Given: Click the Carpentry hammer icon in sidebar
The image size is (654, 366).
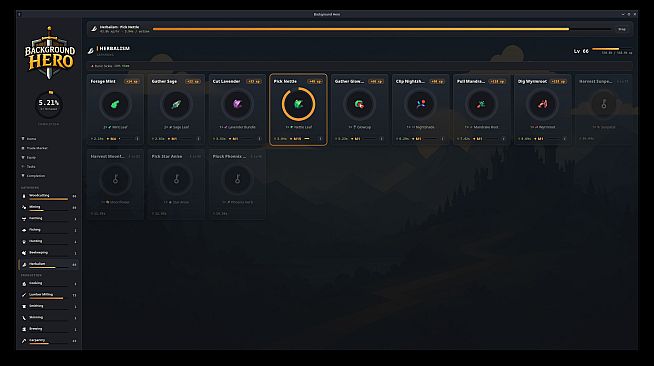Looking at the screenshot, I should tap(24, 341).
